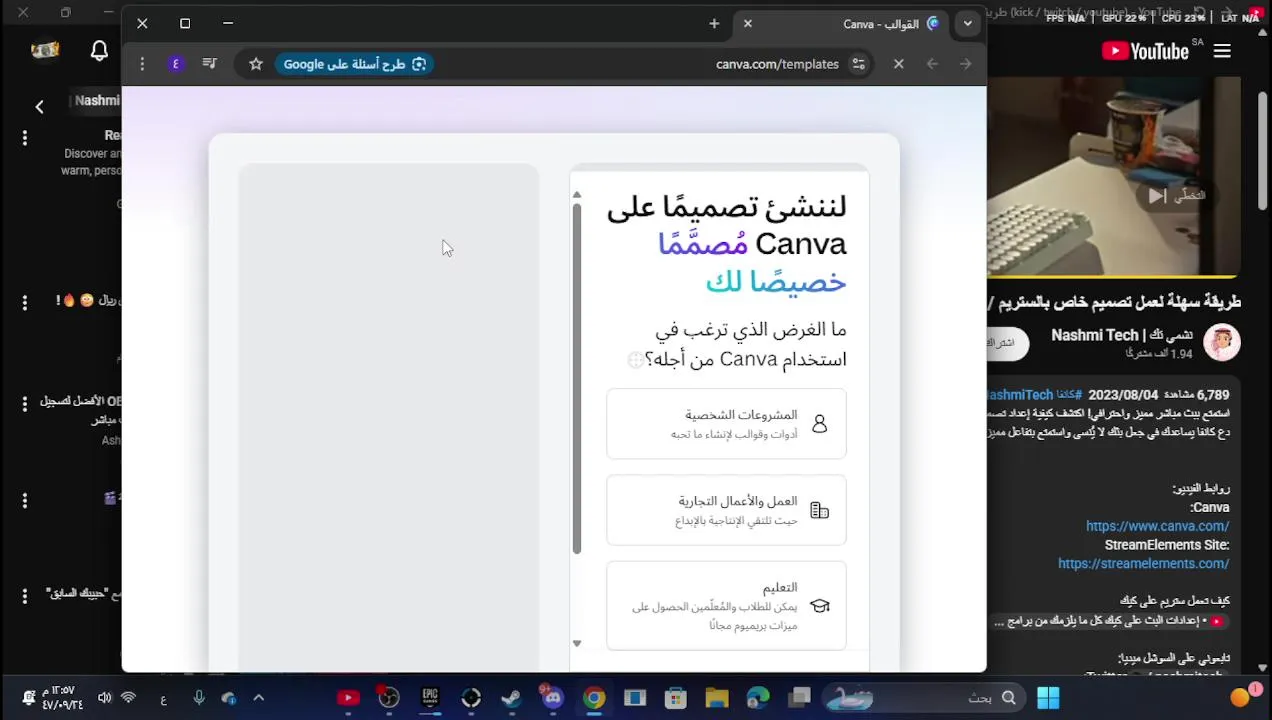Open the volume speaker icon in the tray

105,698
